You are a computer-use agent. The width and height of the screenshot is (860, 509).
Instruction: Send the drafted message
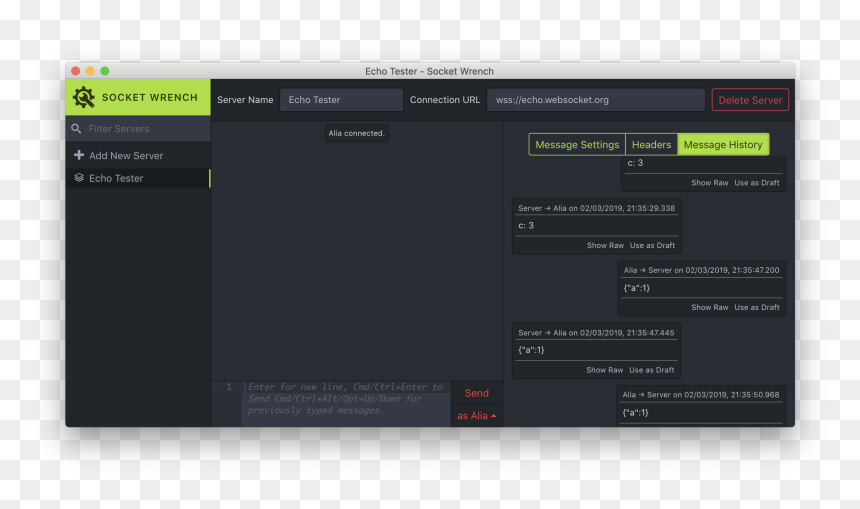[x=477, y=393]
